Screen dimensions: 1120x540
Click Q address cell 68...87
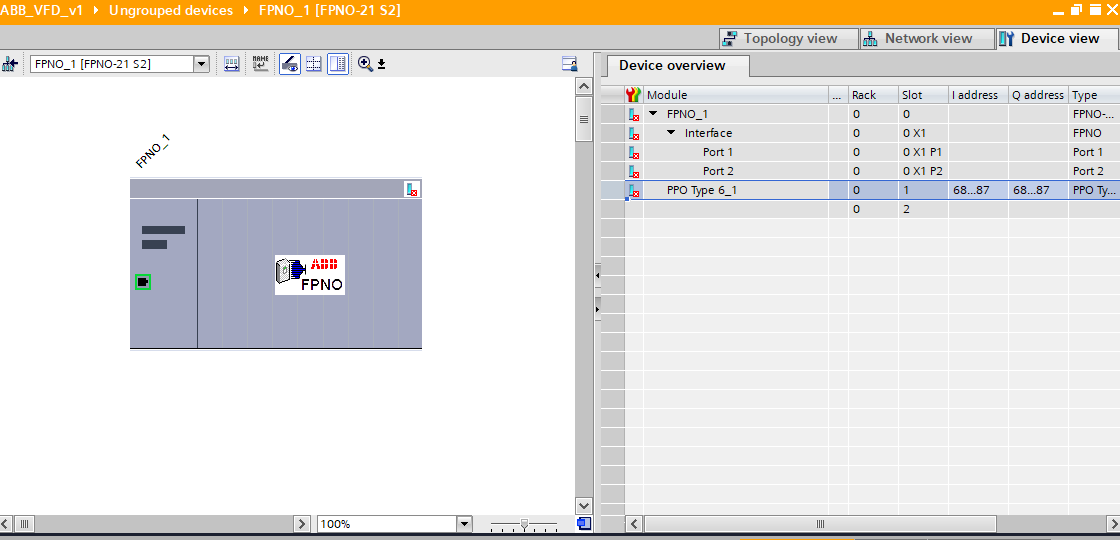(x=1039, y=190)
